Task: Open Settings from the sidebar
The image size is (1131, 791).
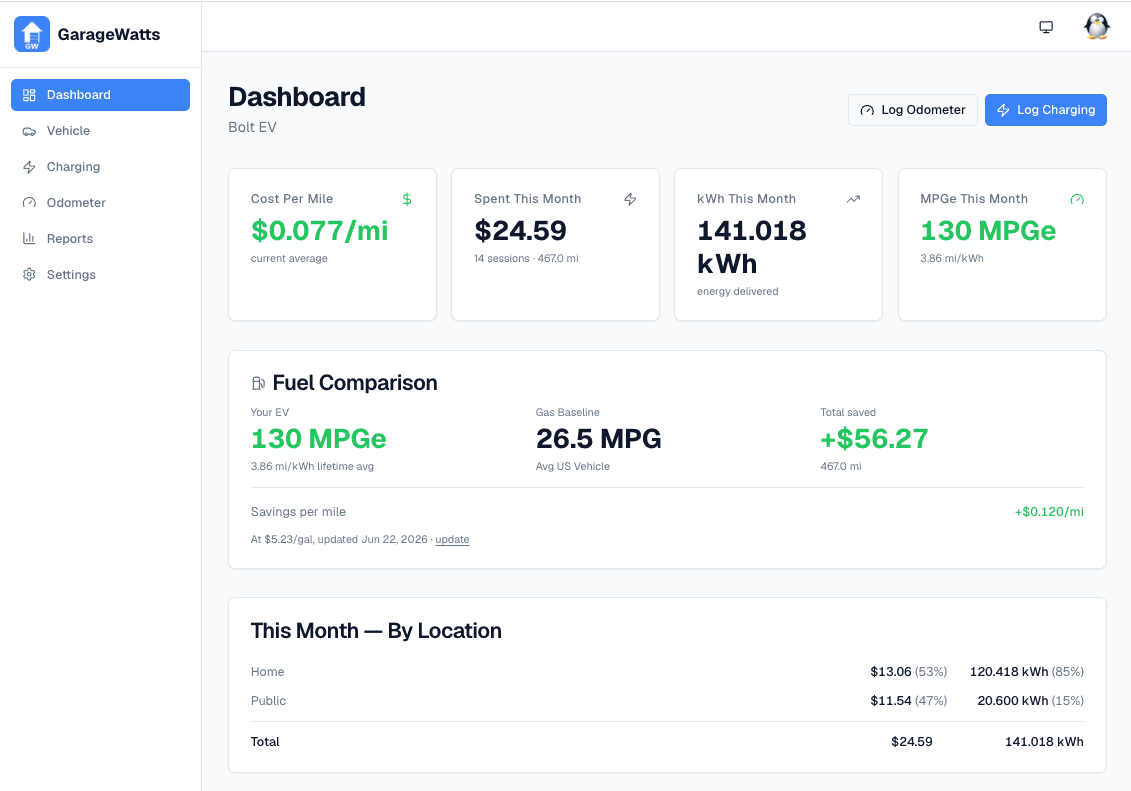Action: coord(100,275)
